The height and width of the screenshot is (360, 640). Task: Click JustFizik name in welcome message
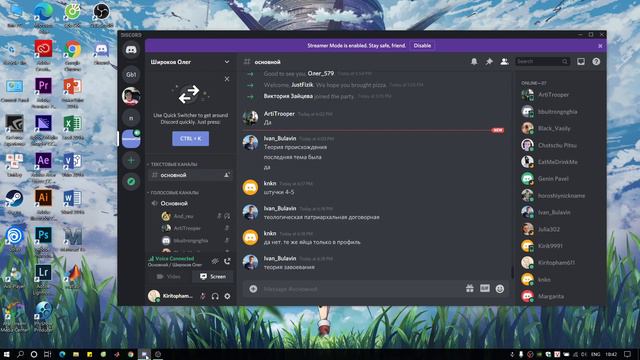[302, 85]
